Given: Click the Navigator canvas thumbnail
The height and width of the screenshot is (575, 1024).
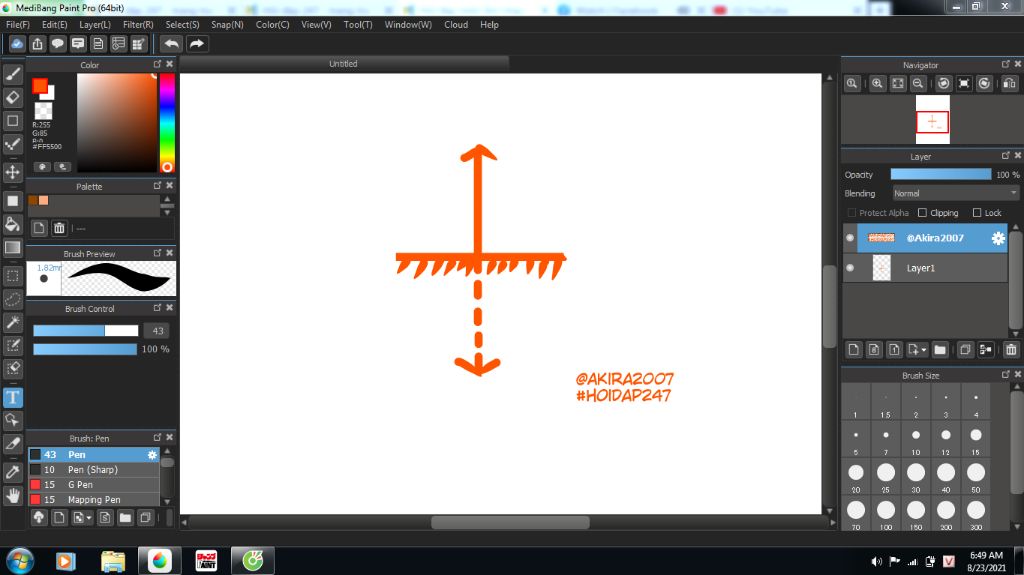Looking at the screenshot, I should tap(933, 120).
